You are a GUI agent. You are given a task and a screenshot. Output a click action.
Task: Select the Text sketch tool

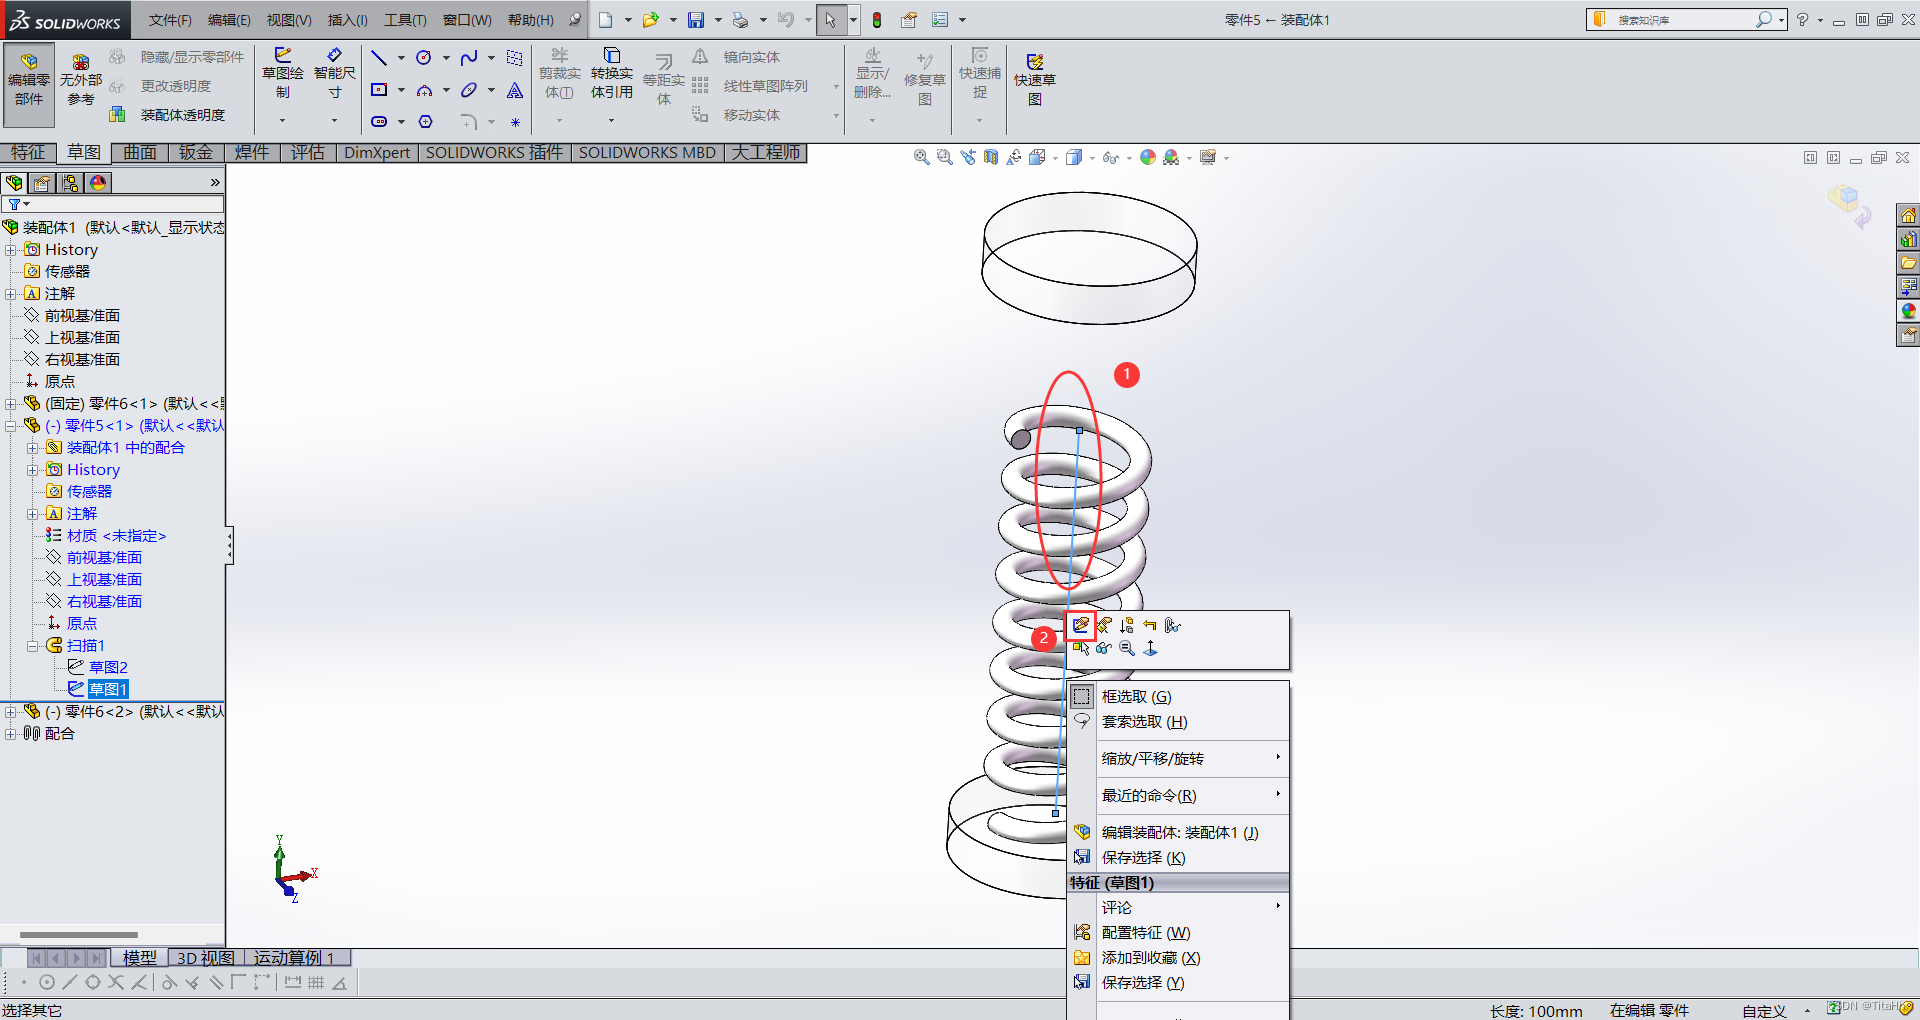click(515, 90)
